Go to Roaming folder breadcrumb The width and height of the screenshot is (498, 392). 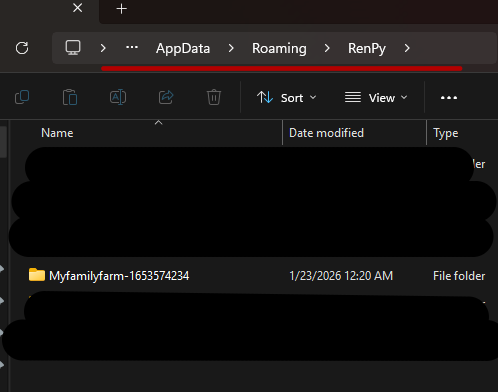279,49
